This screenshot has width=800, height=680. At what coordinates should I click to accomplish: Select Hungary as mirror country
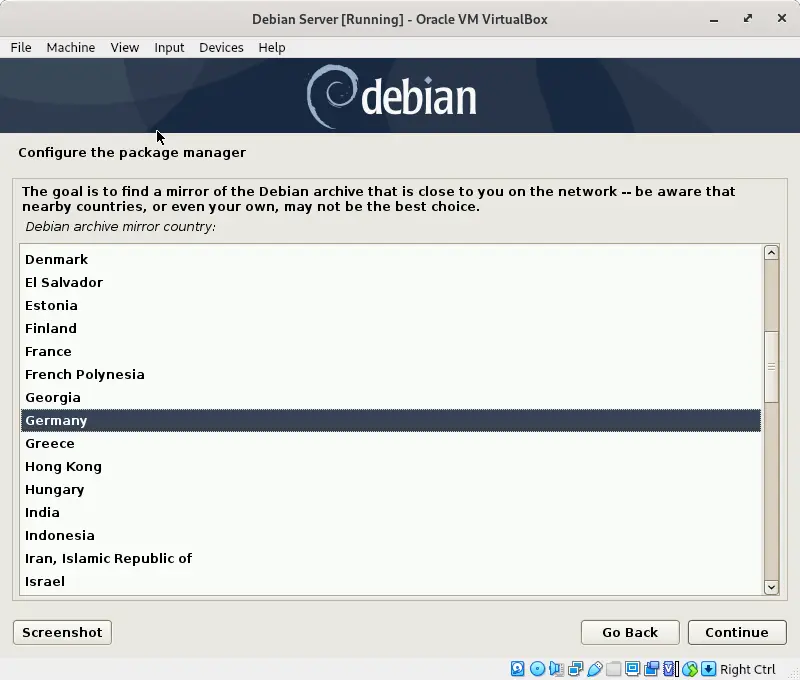pyautogui.click(x=391, y=489)
